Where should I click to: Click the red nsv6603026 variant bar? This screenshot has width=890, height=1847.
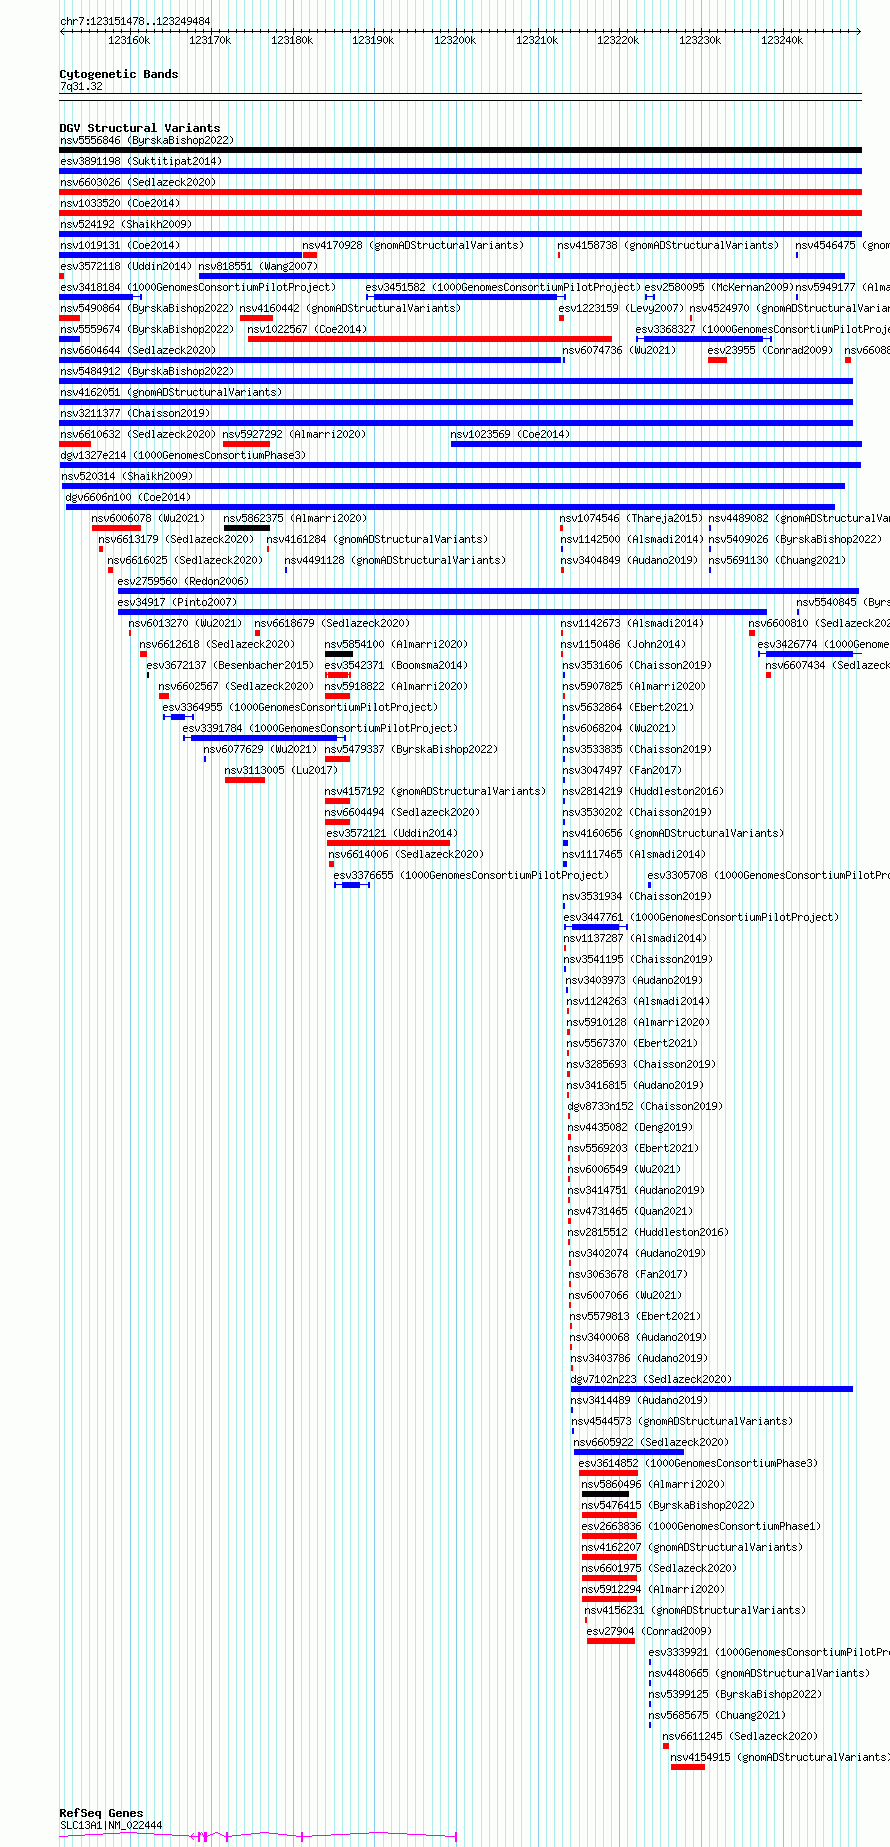coord(460,192)
